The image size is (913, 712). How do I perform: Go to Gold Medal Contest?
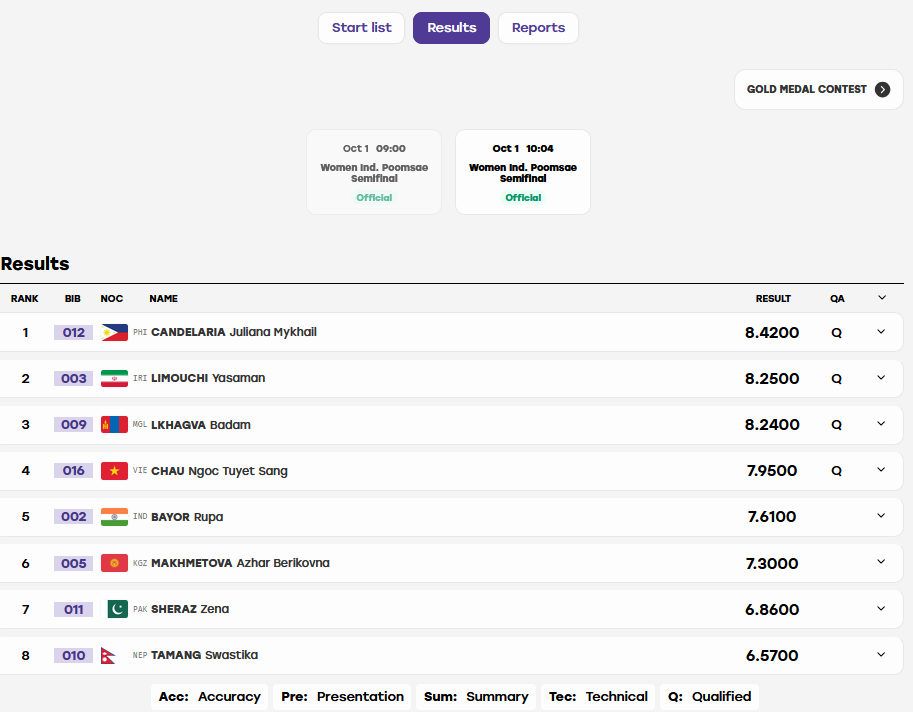pos(819,90)
